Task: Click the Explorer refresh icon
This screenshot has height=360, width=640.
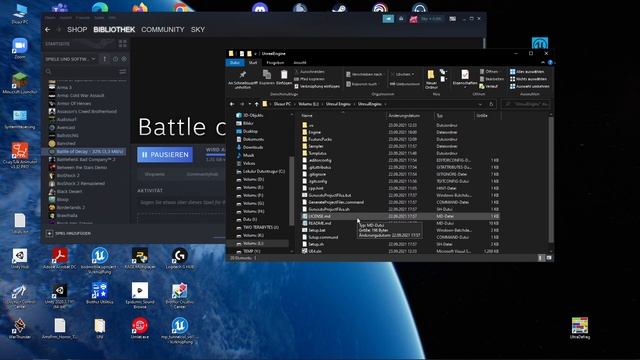Action: pos(491,104)
